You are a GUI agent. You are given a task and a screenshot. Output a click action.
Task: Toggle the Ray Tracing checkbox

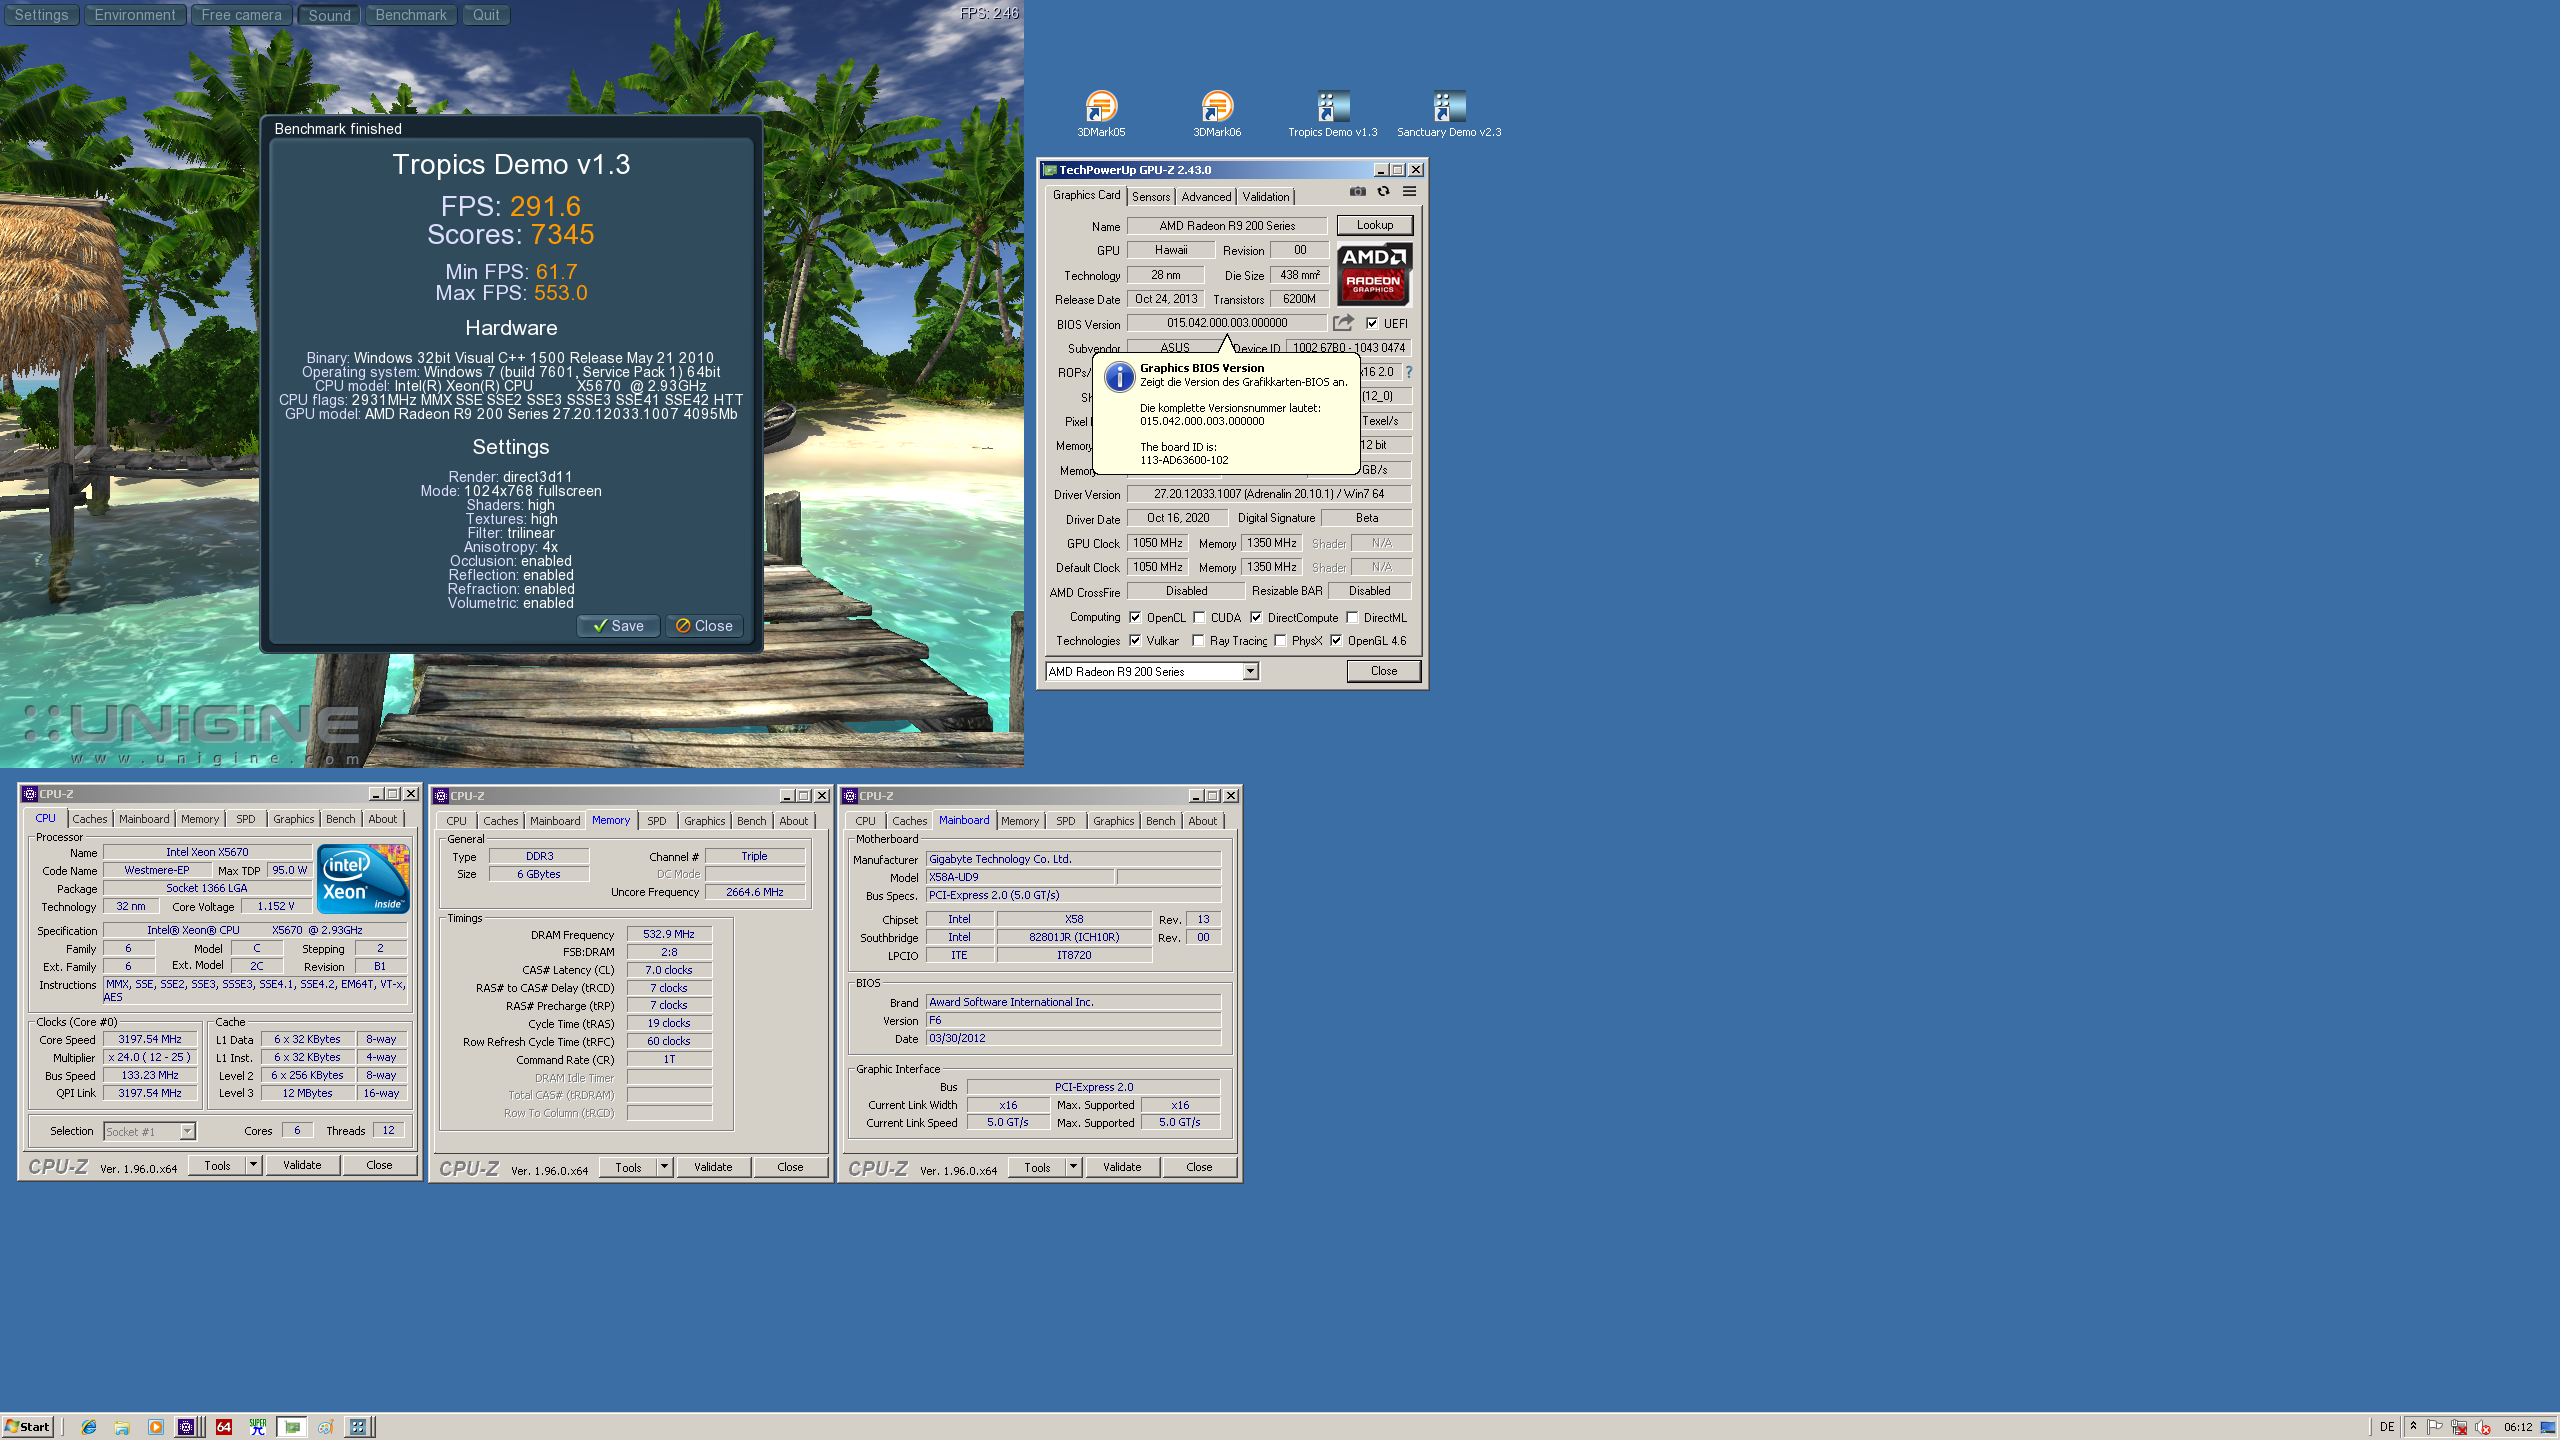(1198, 641)
